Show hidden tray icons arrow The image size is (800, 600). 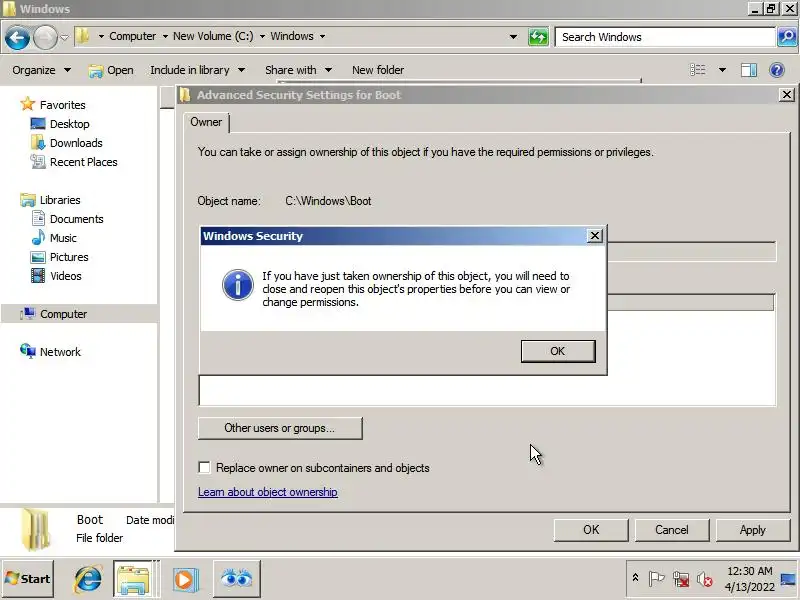click(x=635, y=578)
